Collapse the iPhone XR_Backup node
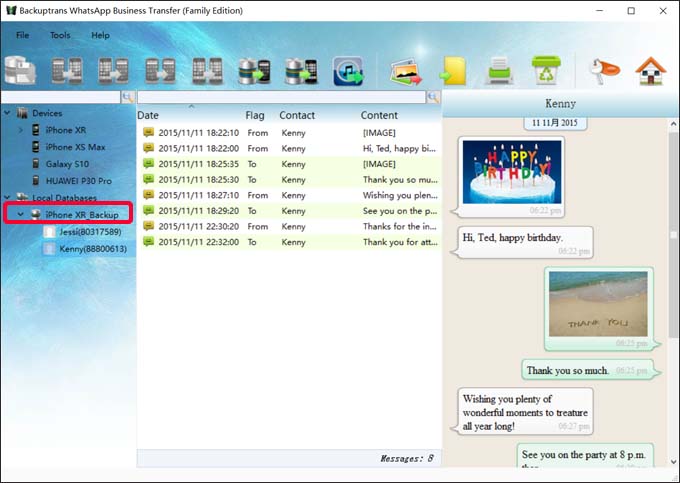Viewport: 680px width, 483px height. click(21, 215)
